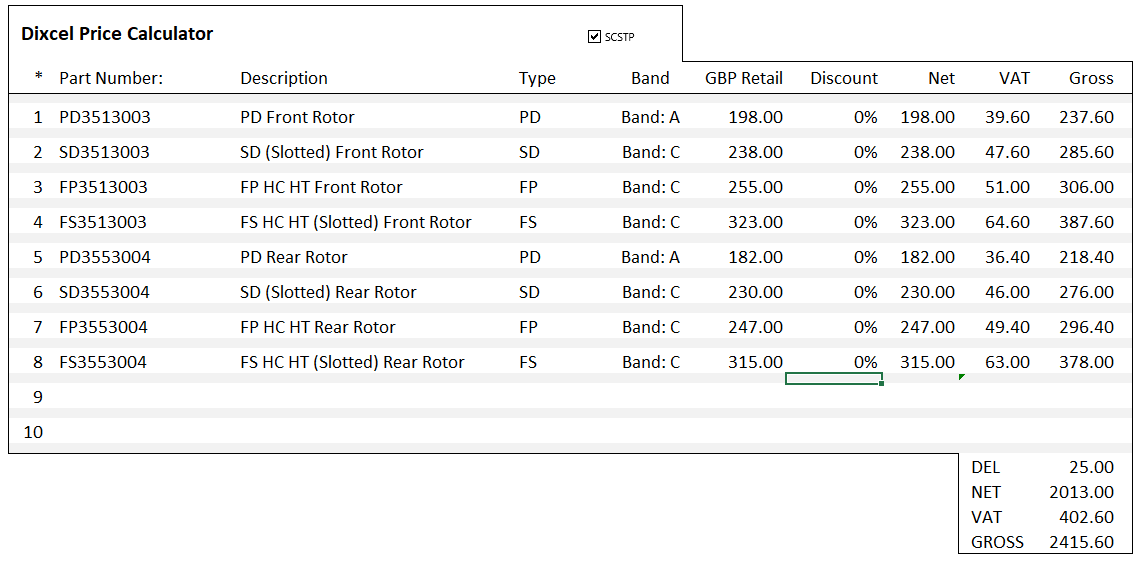Select the 25.00 DEL delivery value
1140x565 pixels.
point(1091,468)
